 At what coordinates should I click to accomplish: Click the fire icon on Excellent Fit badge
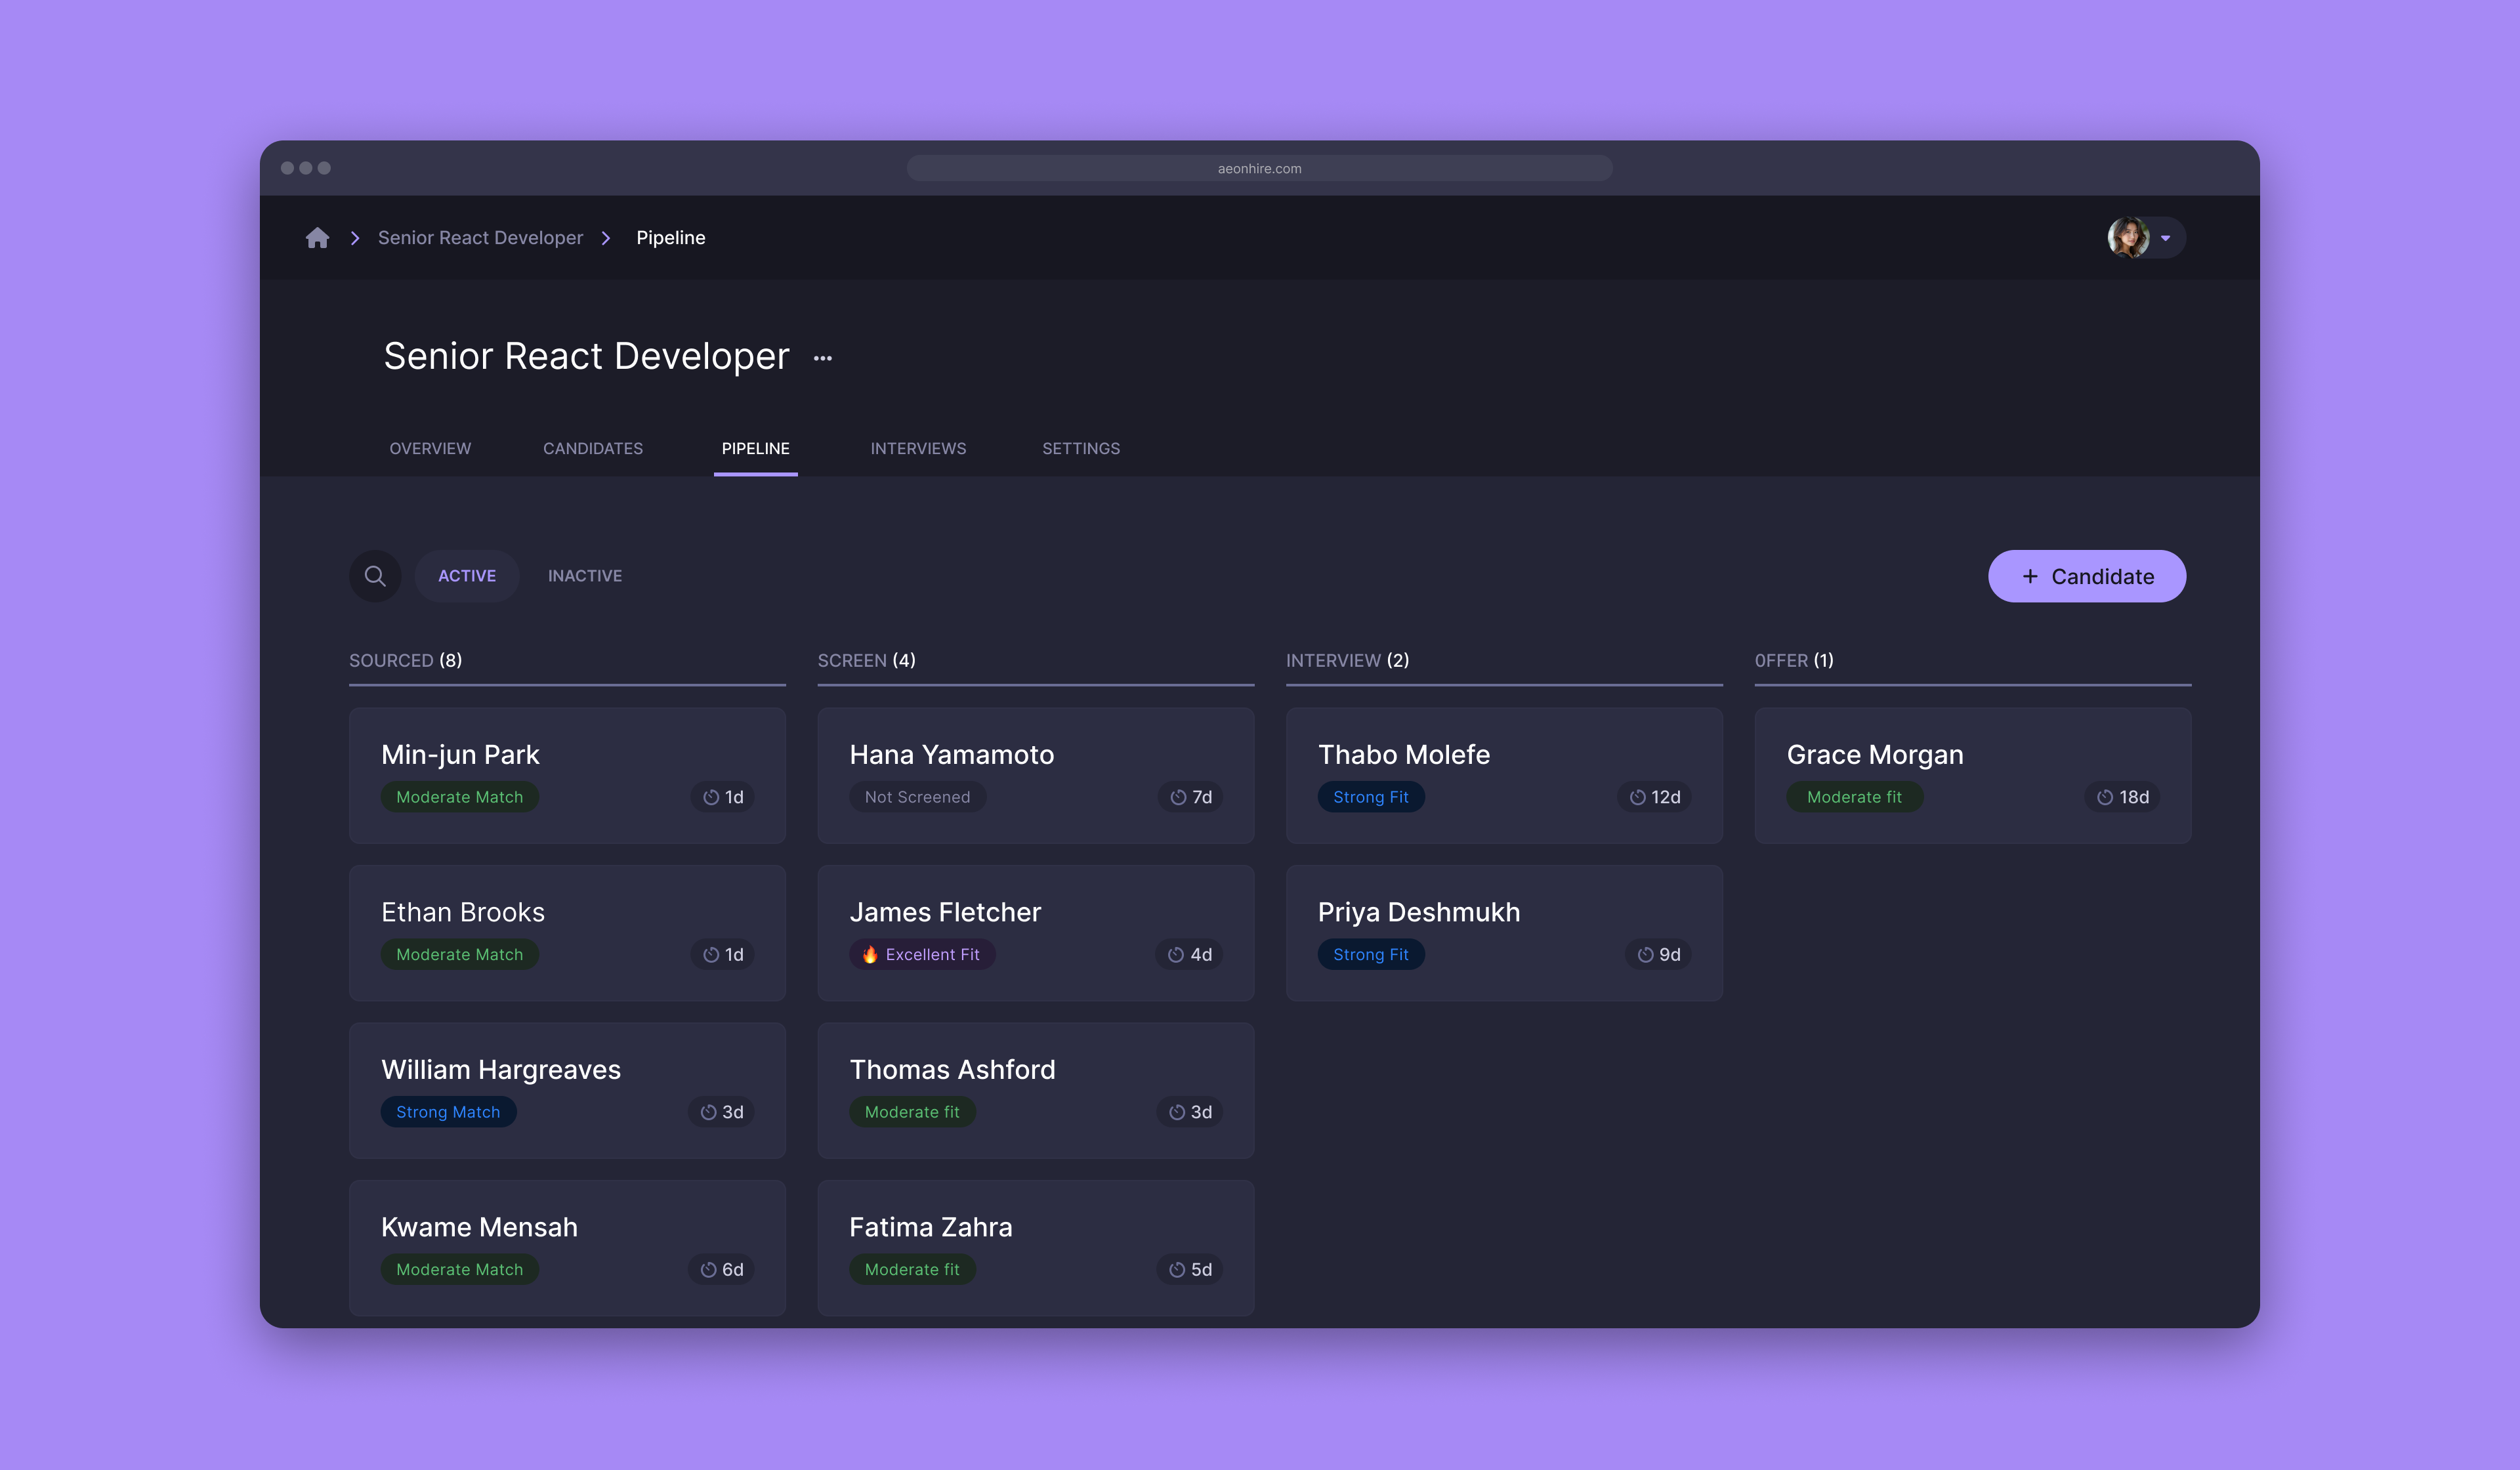(870, 954)
